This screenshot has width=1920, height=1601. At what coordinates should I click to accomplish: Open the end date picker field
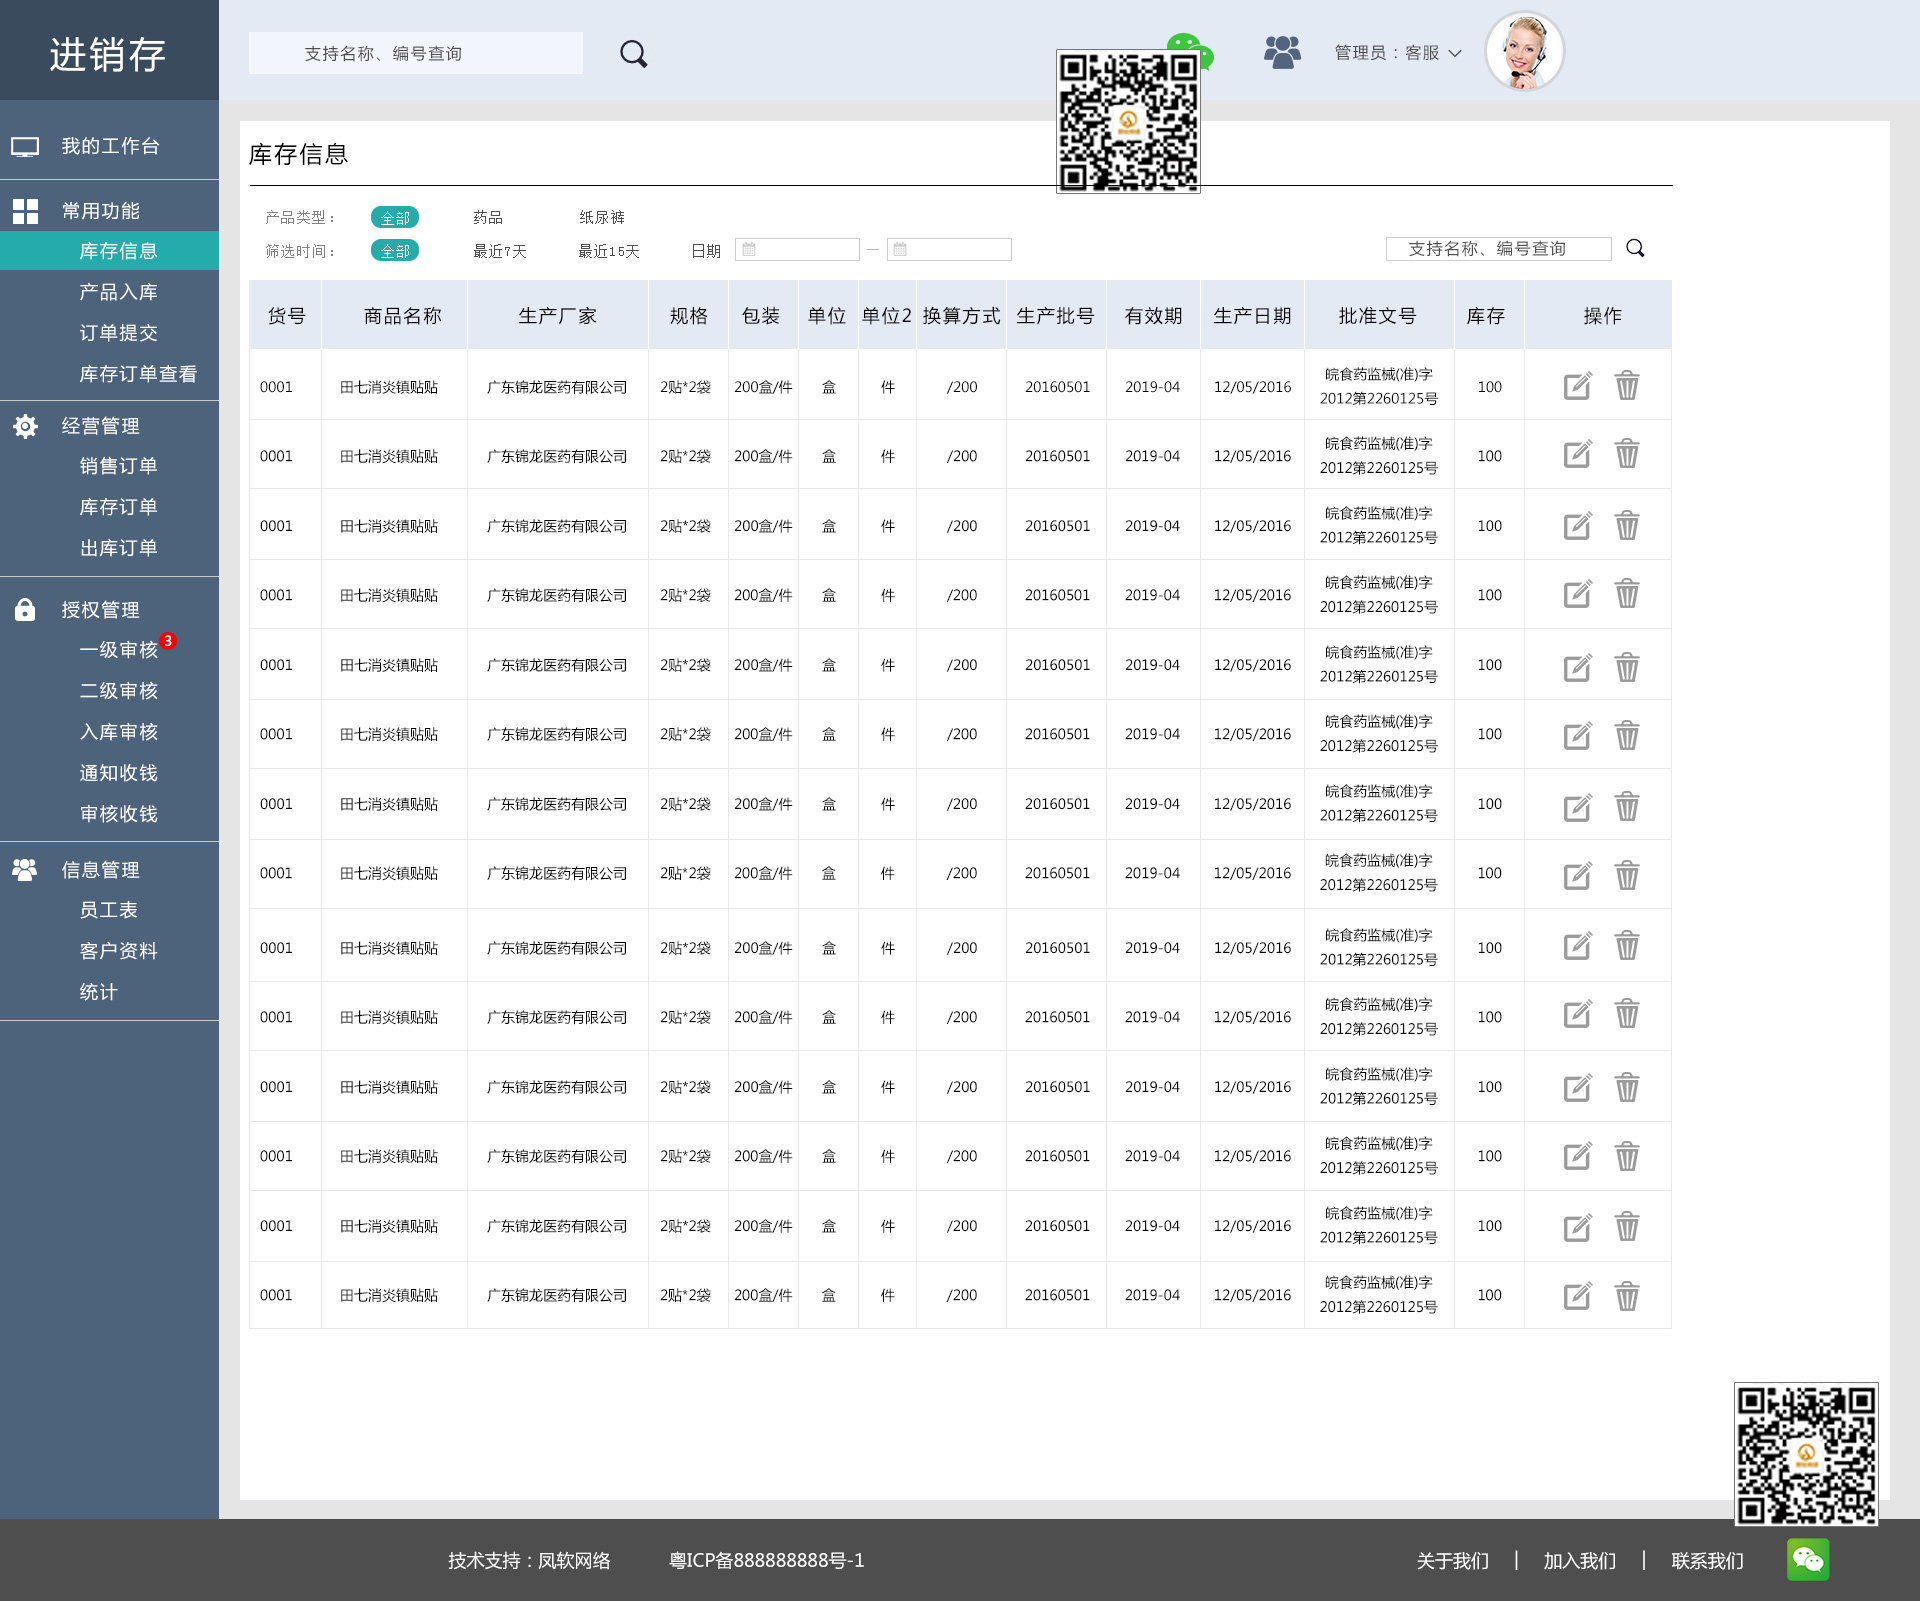(x=950, y=250)
